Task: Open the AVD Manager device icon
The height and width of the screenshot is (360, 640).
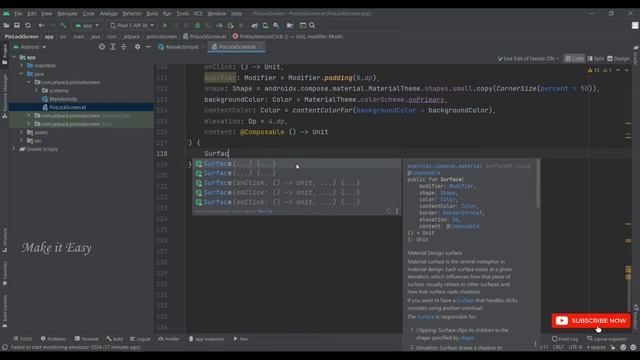Action: click(265, 25)
